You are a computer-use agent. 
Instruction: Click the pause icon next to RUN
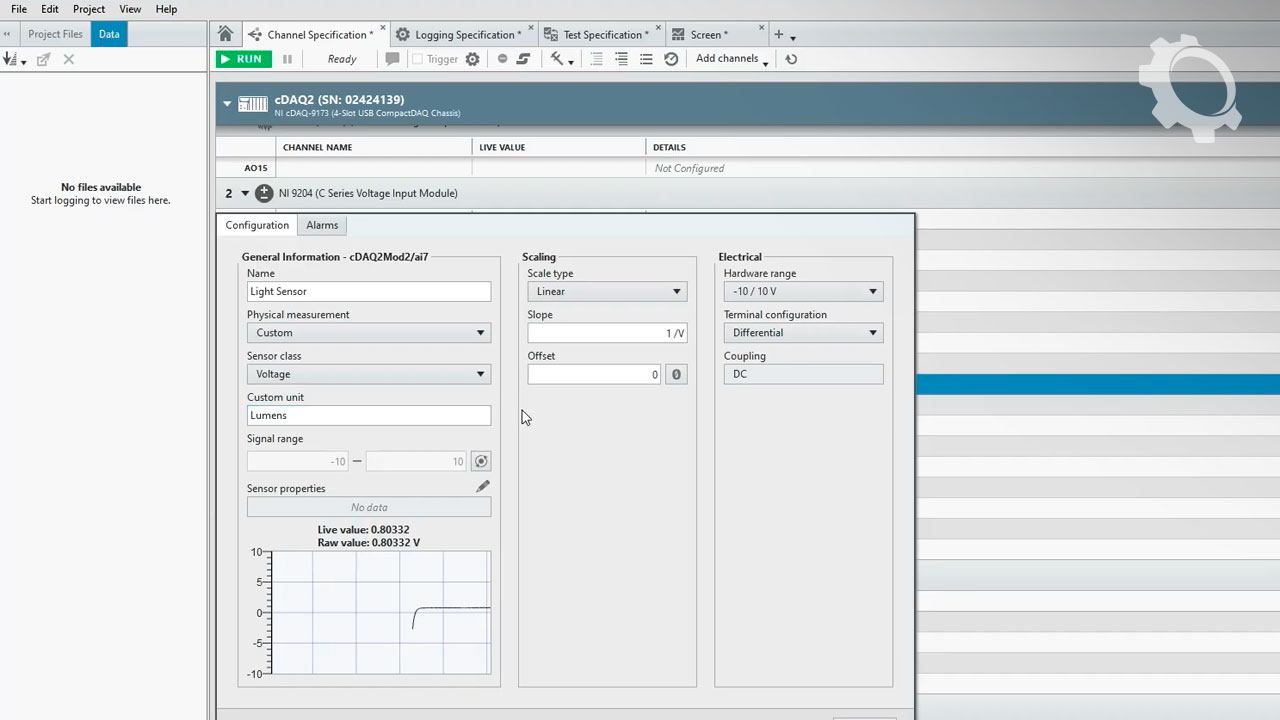[287, 59]
